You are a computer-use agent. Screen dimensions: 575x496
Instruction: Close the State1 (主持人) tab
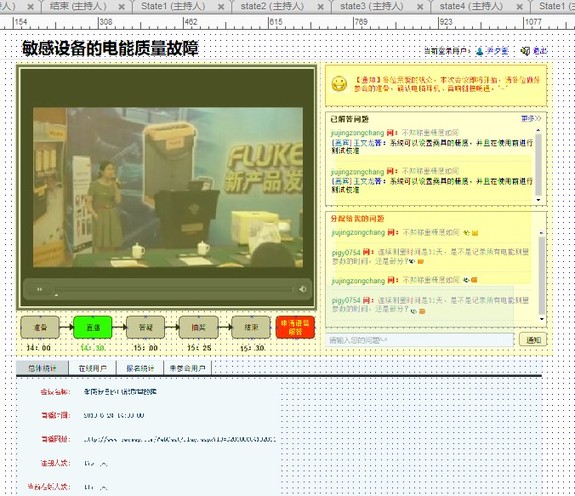click(x=221, y=7)
